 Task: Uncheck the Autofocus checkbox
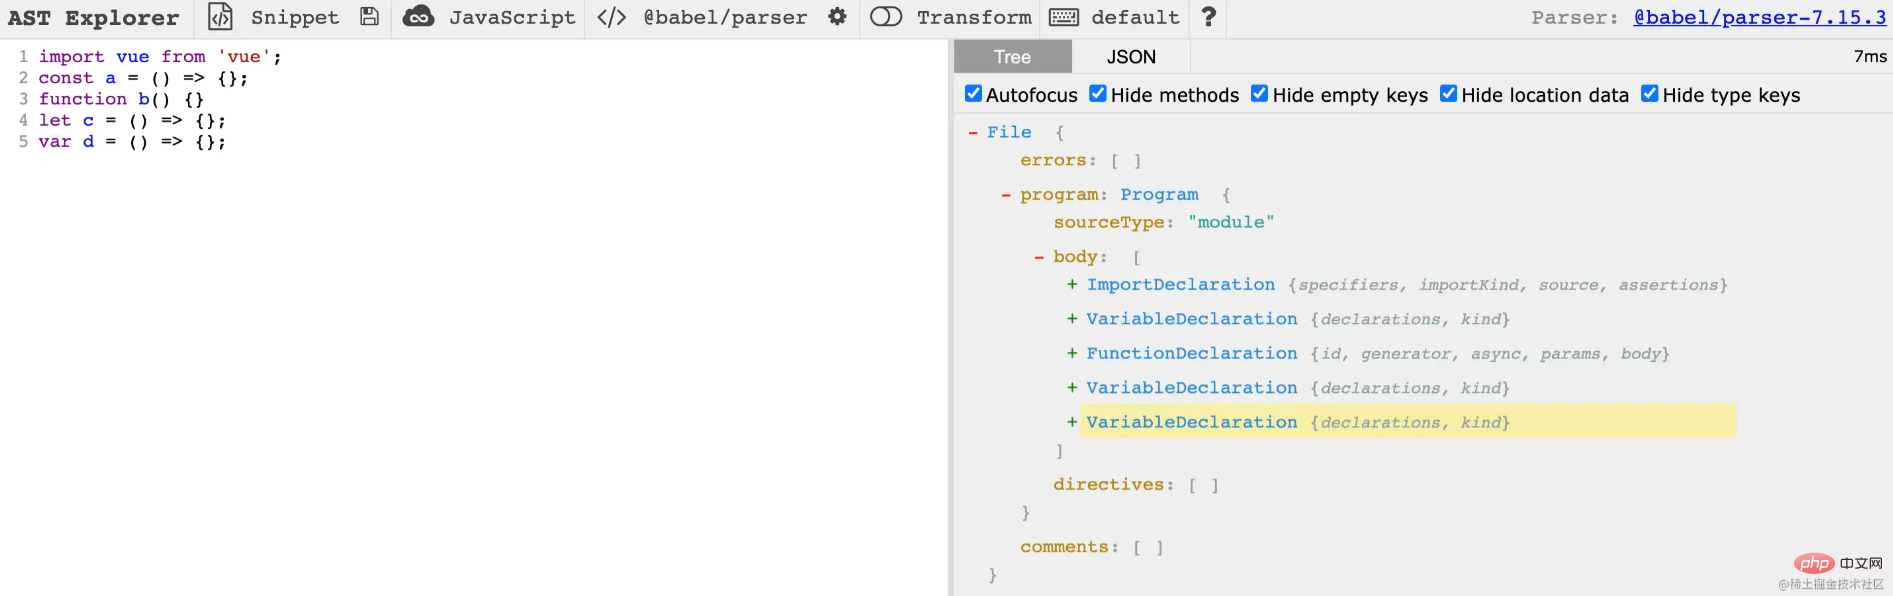(x=973, y=94)
